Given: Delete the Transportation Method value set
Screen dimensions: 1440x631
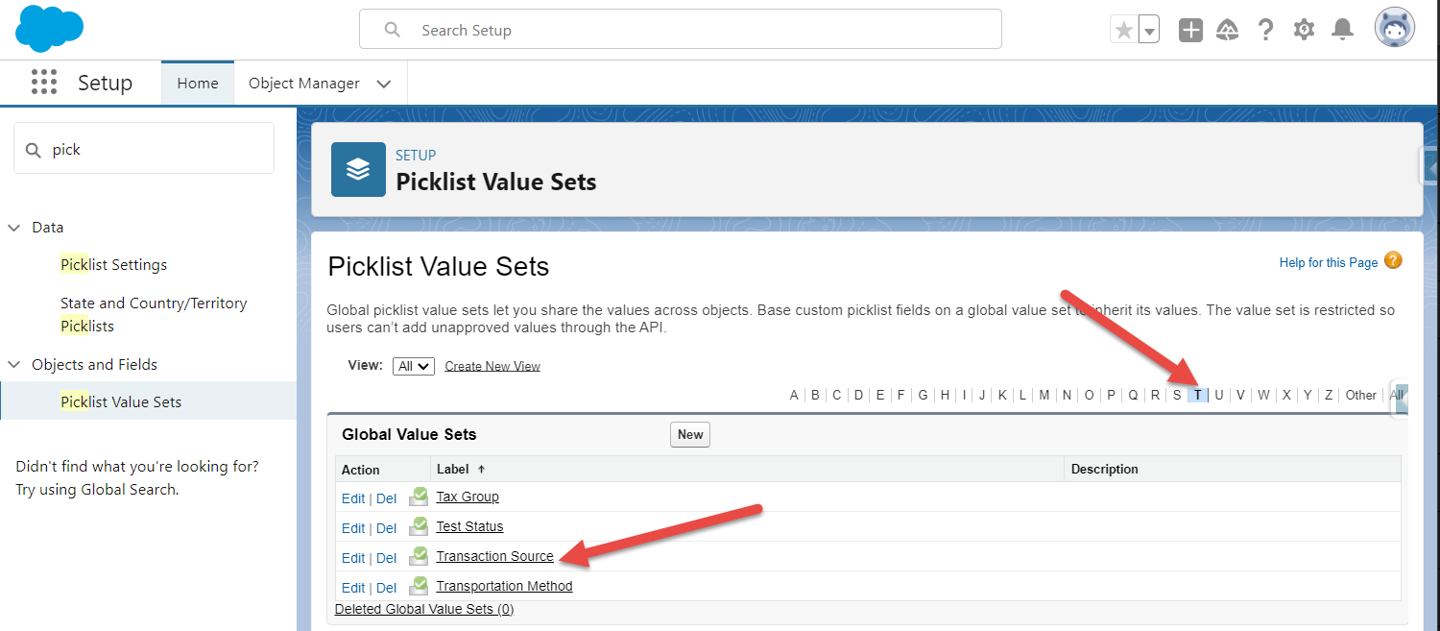Looking at the screenshot, I should coord(386,588).
